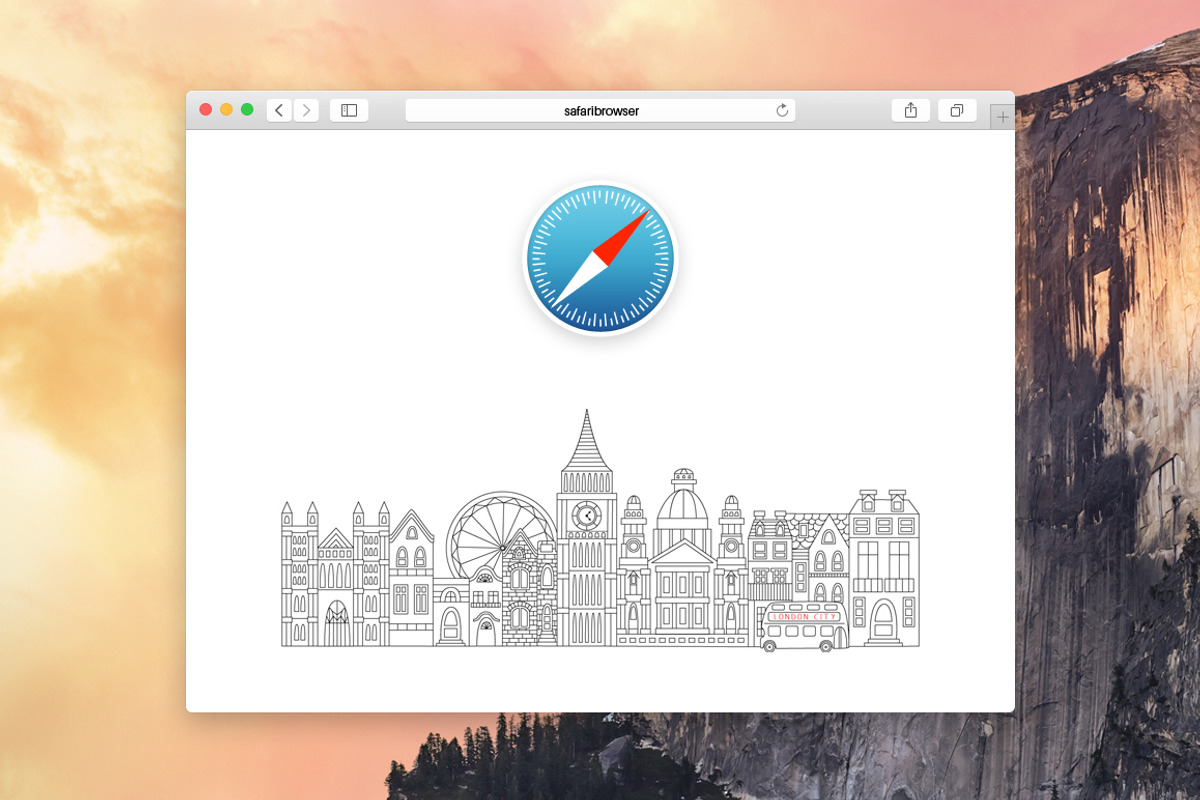Add a new tab with the plus button
Viewport: 1200px width, 800px height.
1003,117
